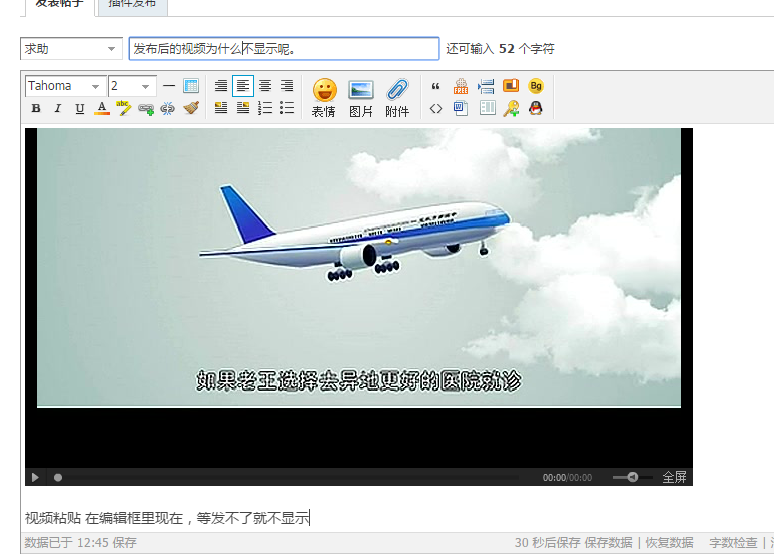Viewport: 774px width, 555px height.
Task: Open the 求助 thread category dropdown
Action: tap(71, 49)
